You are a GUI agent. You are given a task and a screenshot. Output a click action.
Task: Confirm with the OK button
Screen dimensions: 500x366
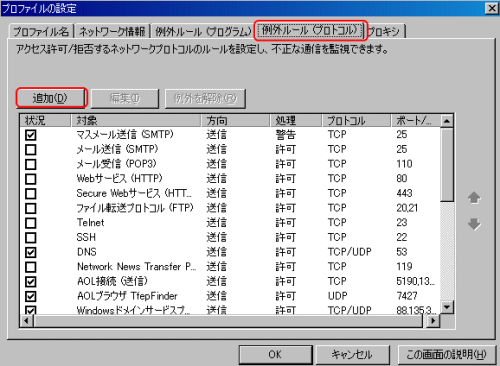(275, 355)
